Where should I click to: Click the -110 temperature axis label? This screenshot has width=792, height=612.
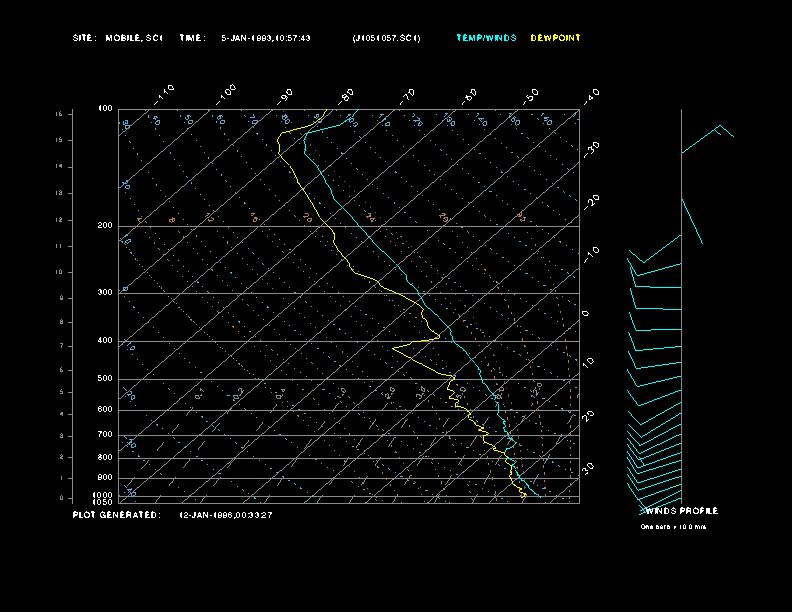tap(166, 93)
